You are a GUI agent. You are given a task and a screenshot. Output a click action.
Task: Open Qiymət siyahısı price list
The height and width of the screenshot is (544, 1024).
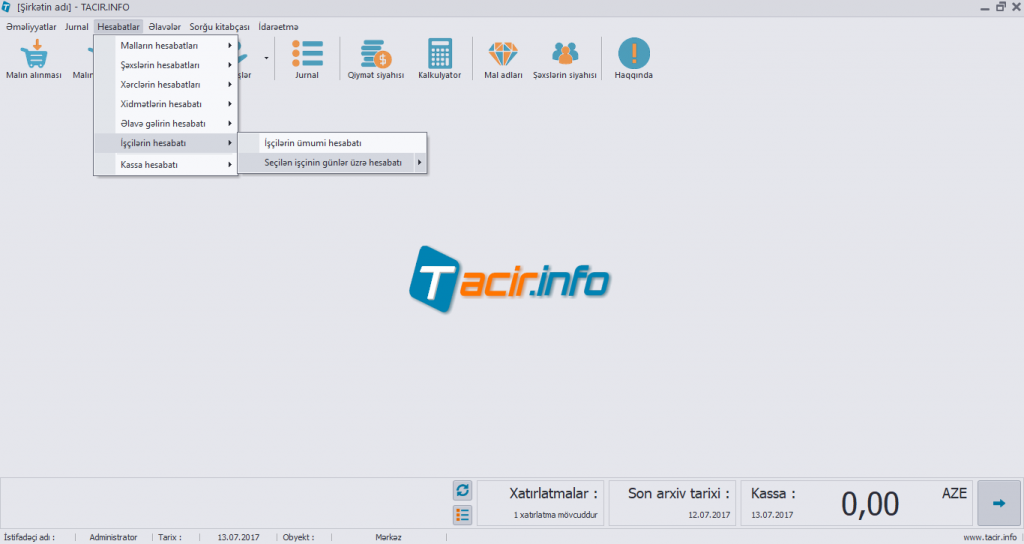point(375,56)
